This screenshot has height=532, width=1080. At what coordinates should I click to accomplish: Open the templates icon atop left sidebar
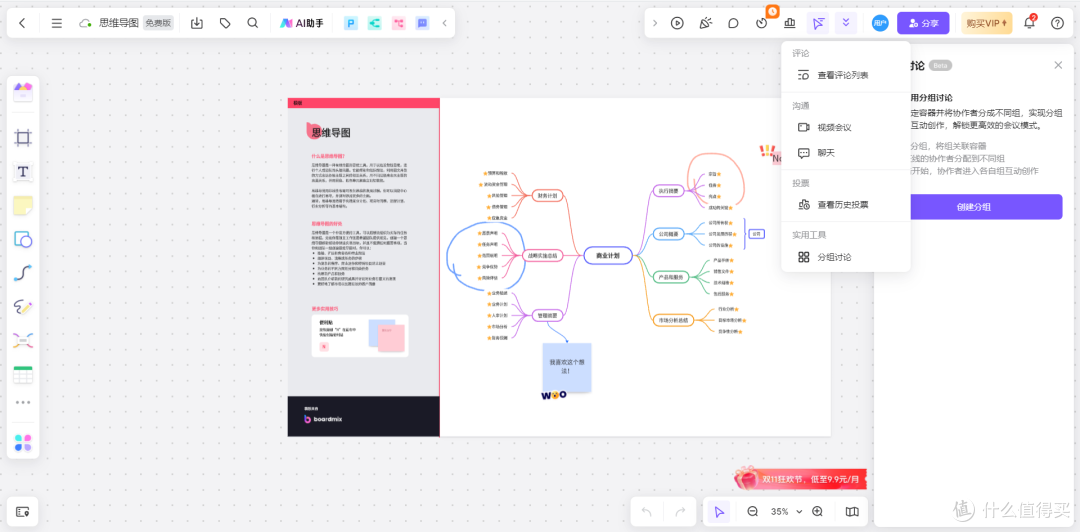tap(23, 92)
